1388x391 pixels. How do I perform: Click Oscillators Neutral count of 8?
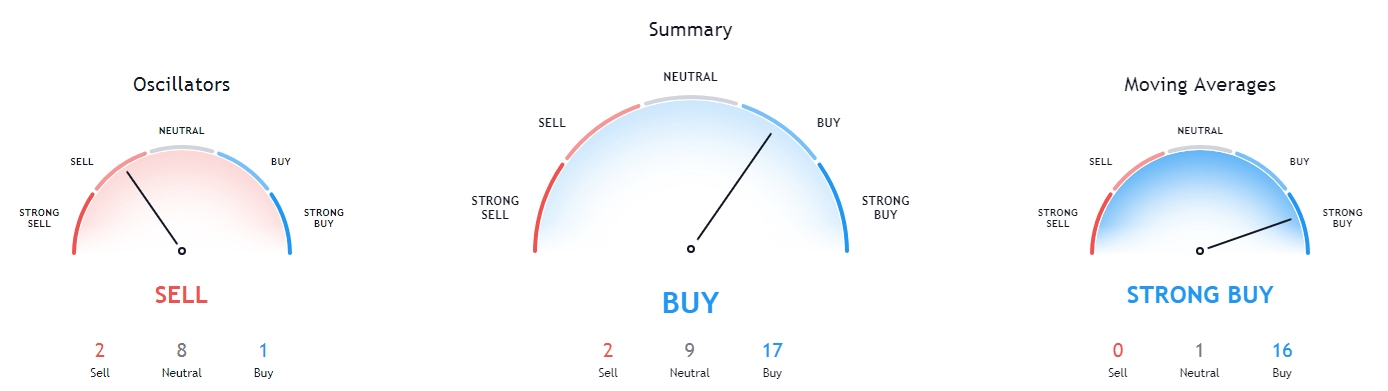click(182, 351)
